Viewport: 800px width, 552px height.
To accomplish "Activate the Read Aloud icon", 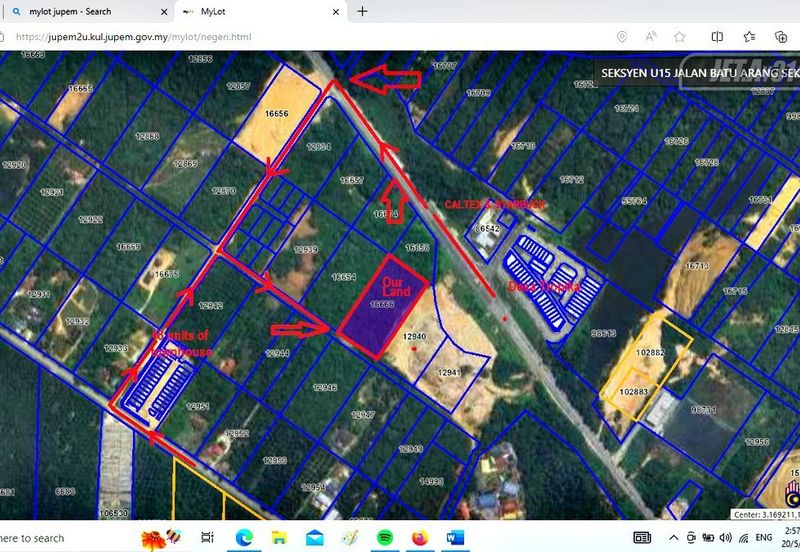I will [651, 37].
